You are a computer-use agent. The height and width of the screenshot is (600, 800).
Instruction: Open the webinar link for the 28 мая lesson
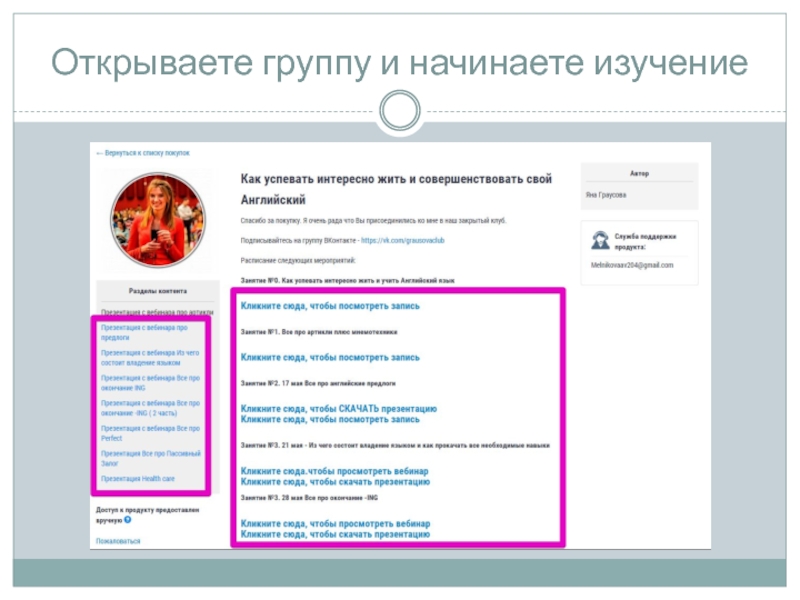(335, 523)
